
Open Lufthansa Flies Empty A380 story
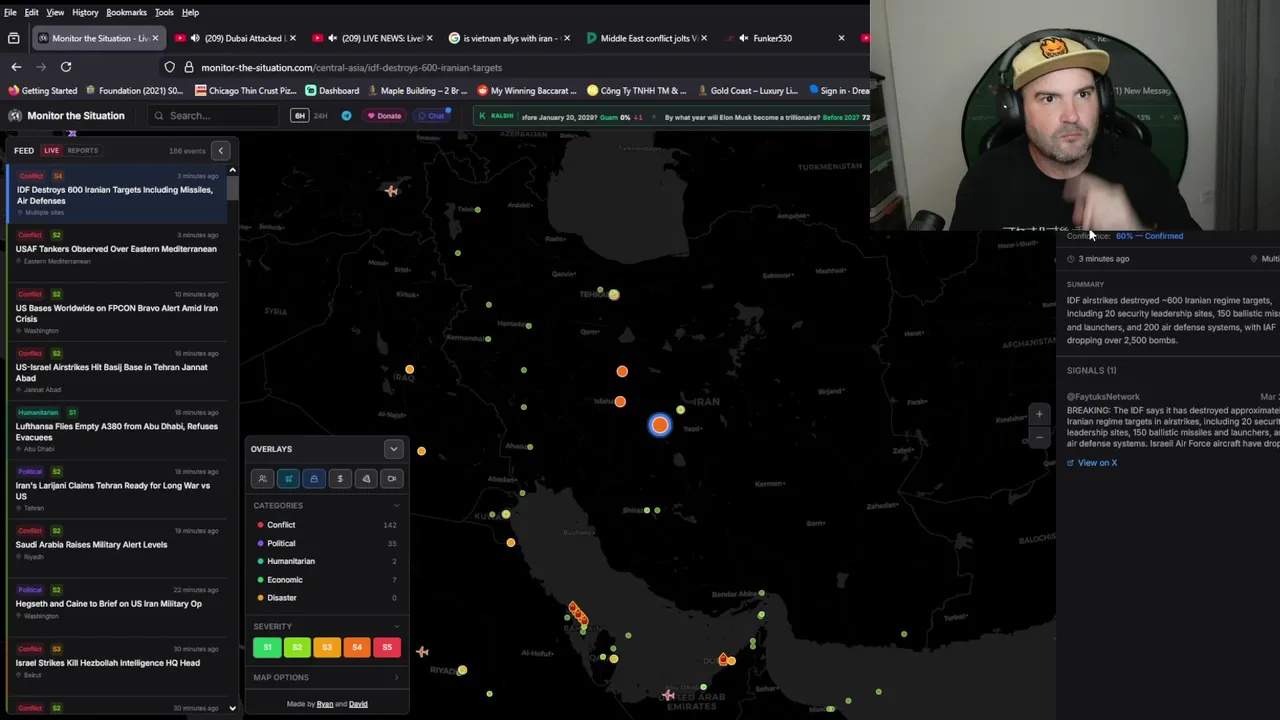(x=116, y=431)
